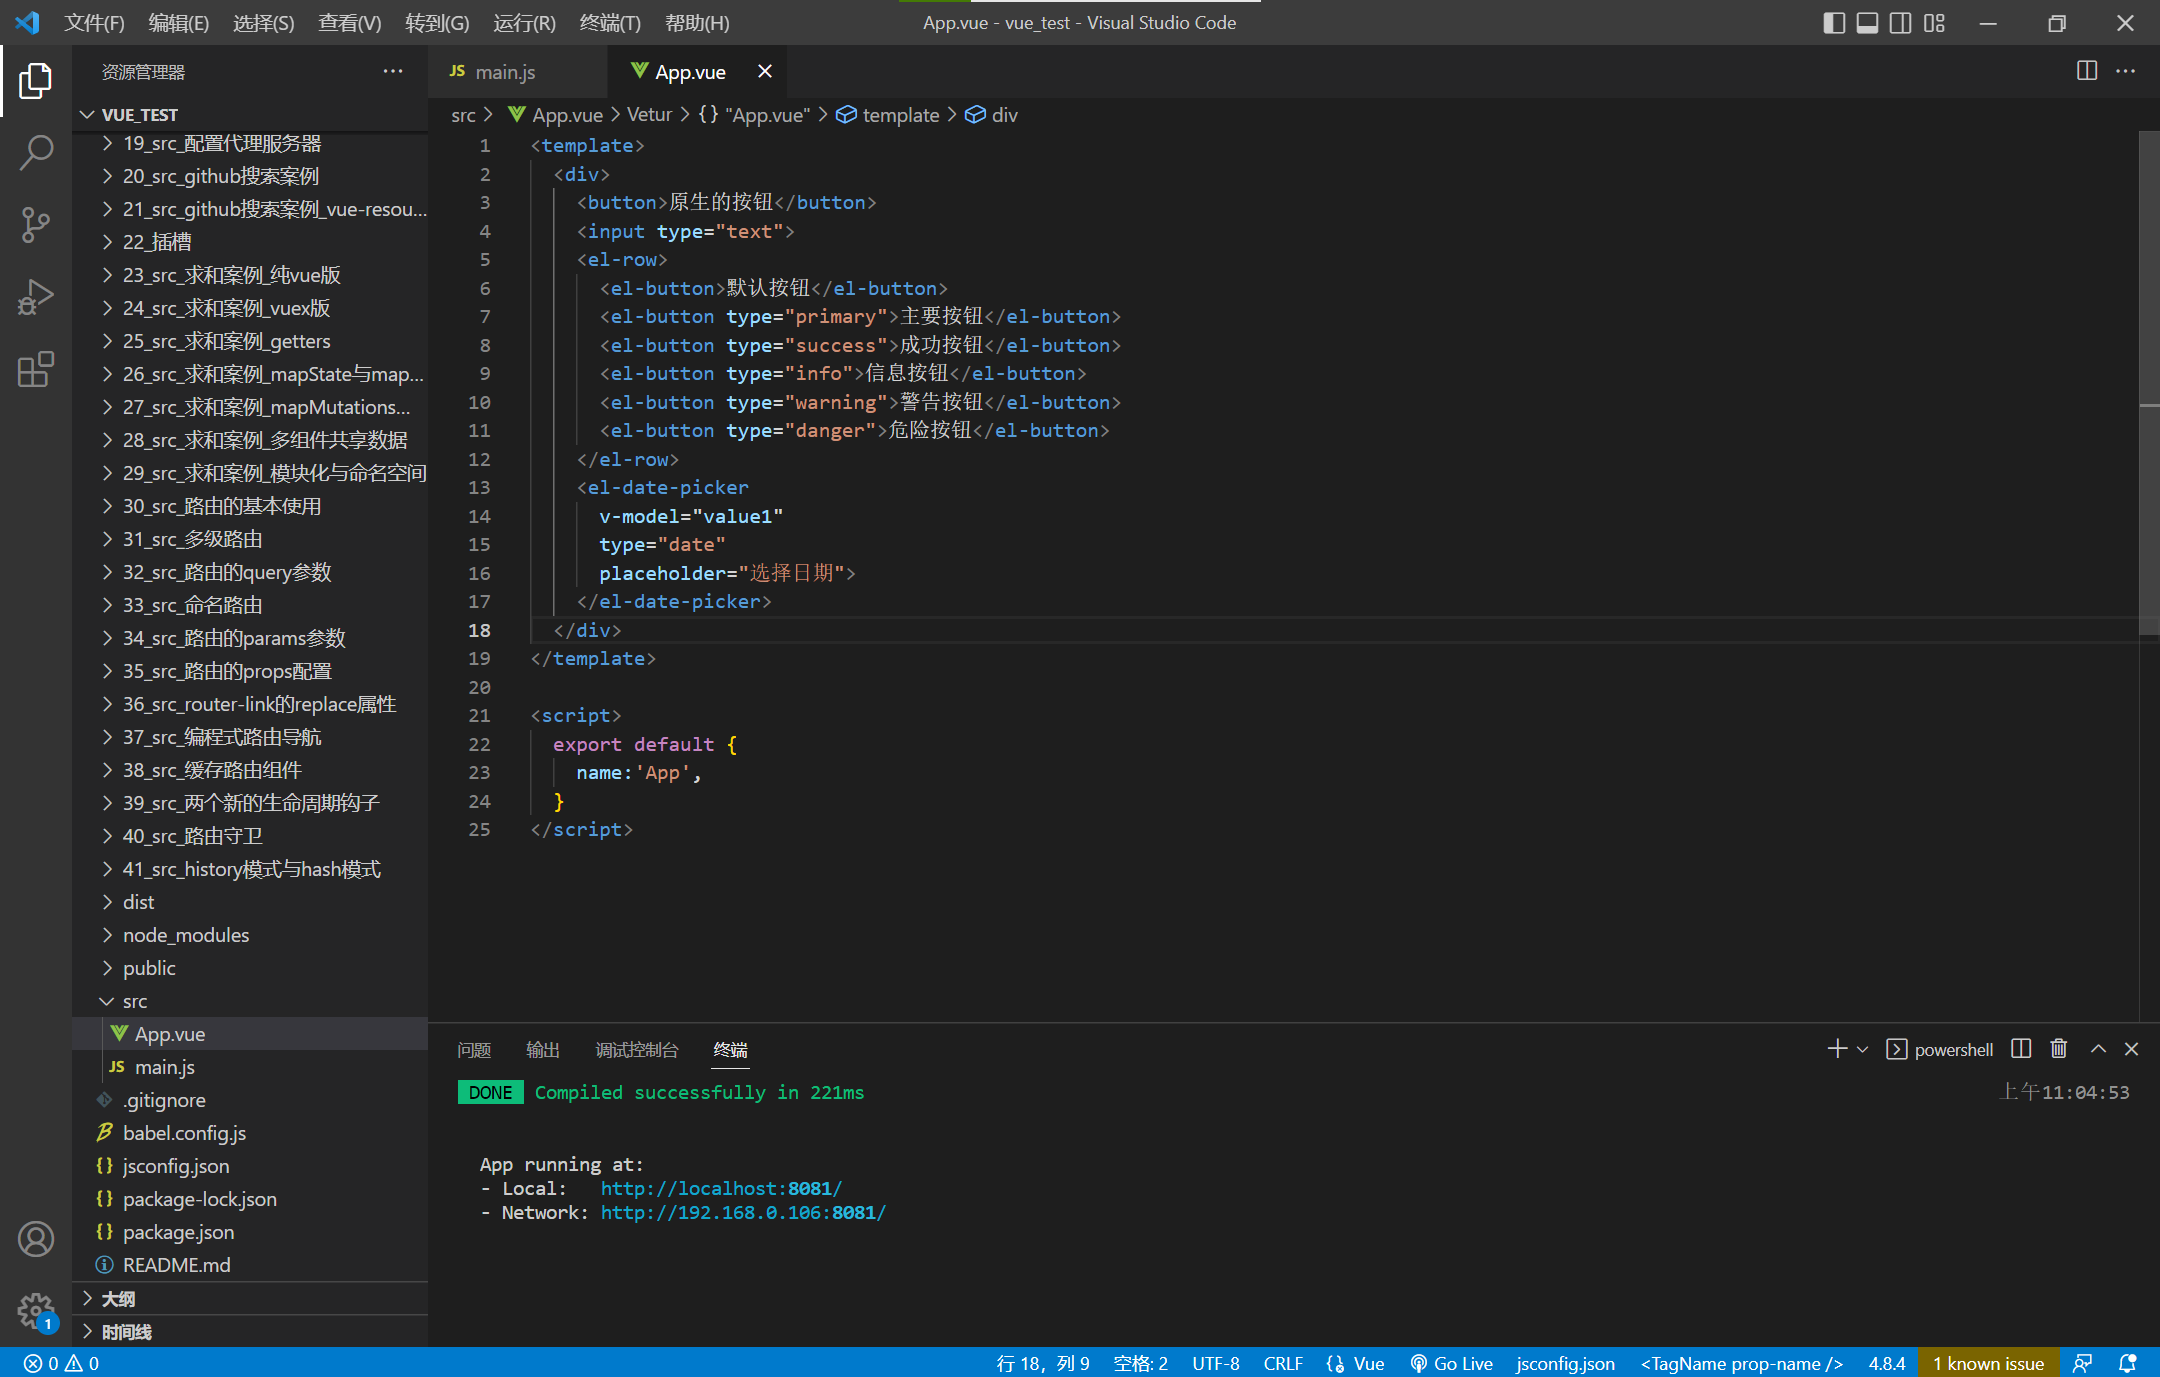Open Customize Layout button
This screenshot has width=2160, height=1377.
[1935, 22]
